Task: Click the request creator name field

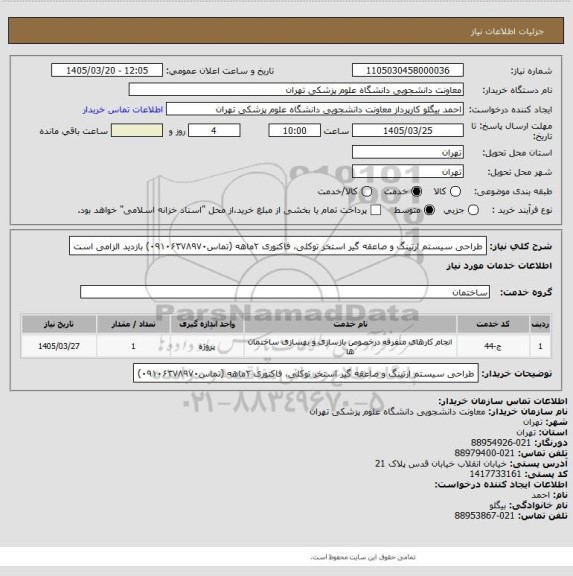Action: pyautogui.click(x=315, y=109)
